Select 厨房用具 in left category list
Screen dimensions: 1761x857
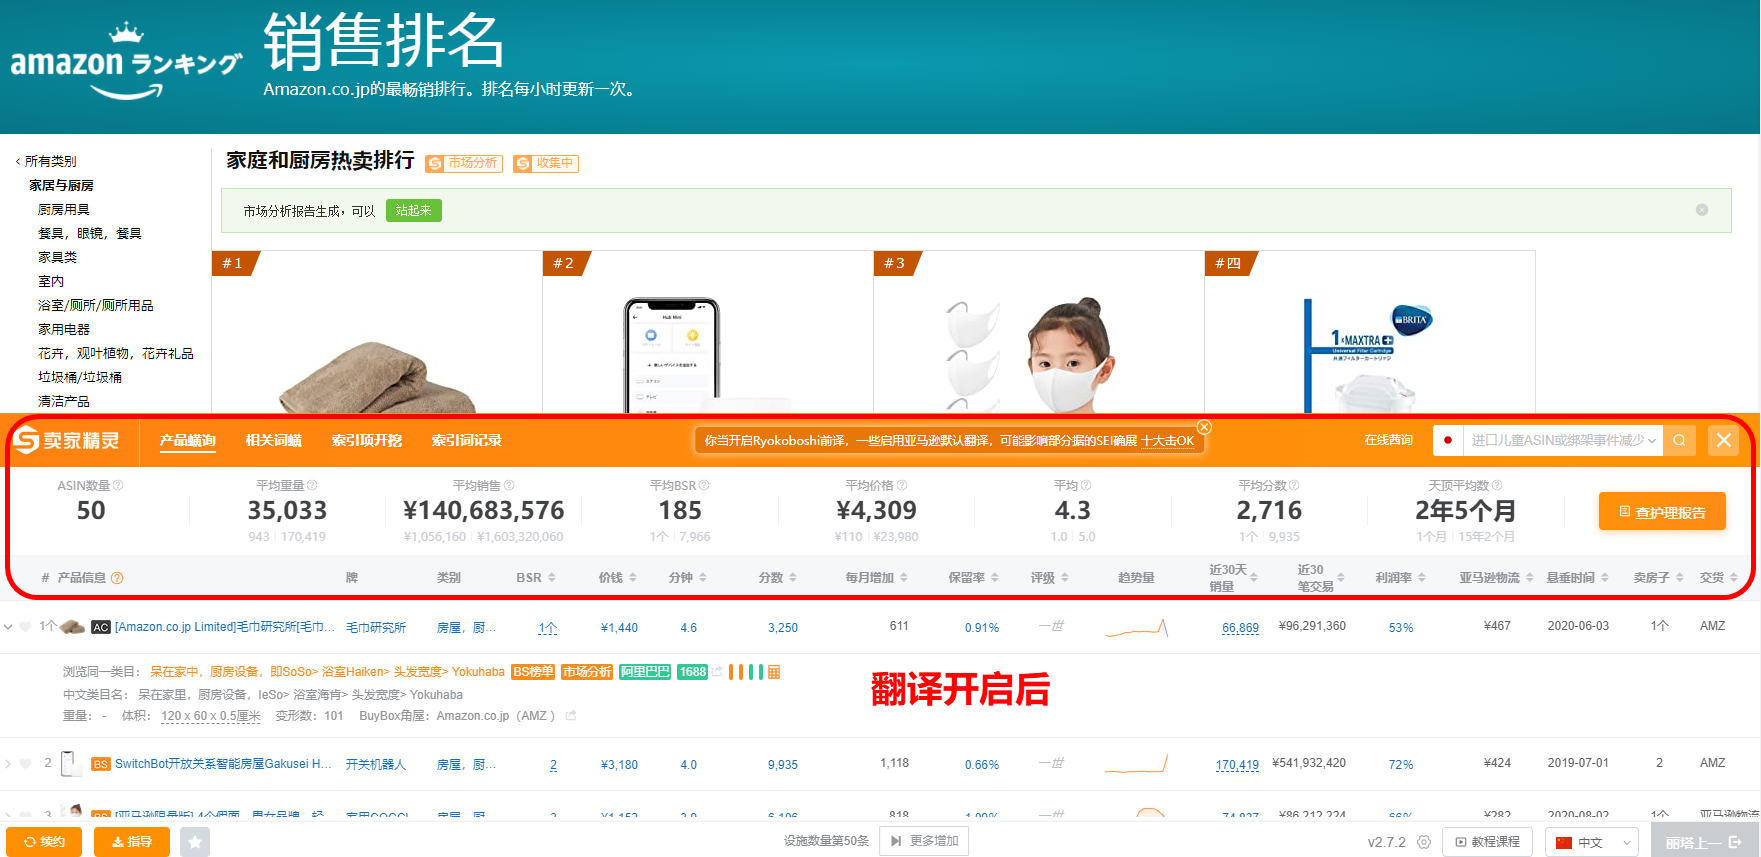64,209
